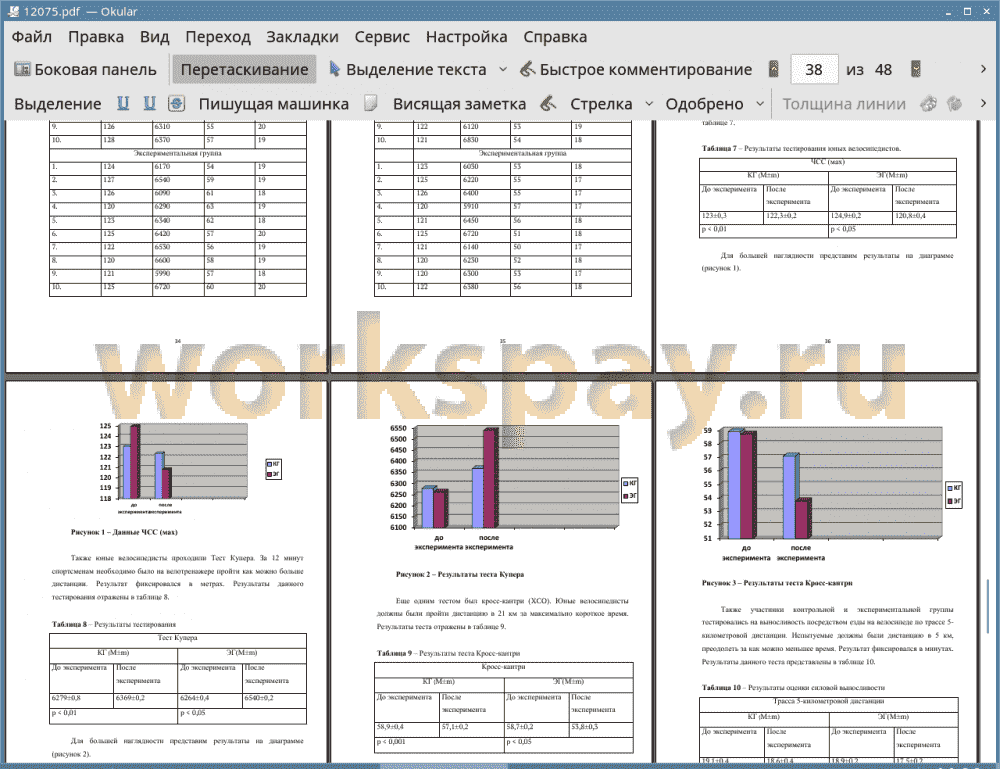Click the horizontal scrollbar at bottom
The image size is (1000, 769).
pyautogui.click(x=443, y=765)
